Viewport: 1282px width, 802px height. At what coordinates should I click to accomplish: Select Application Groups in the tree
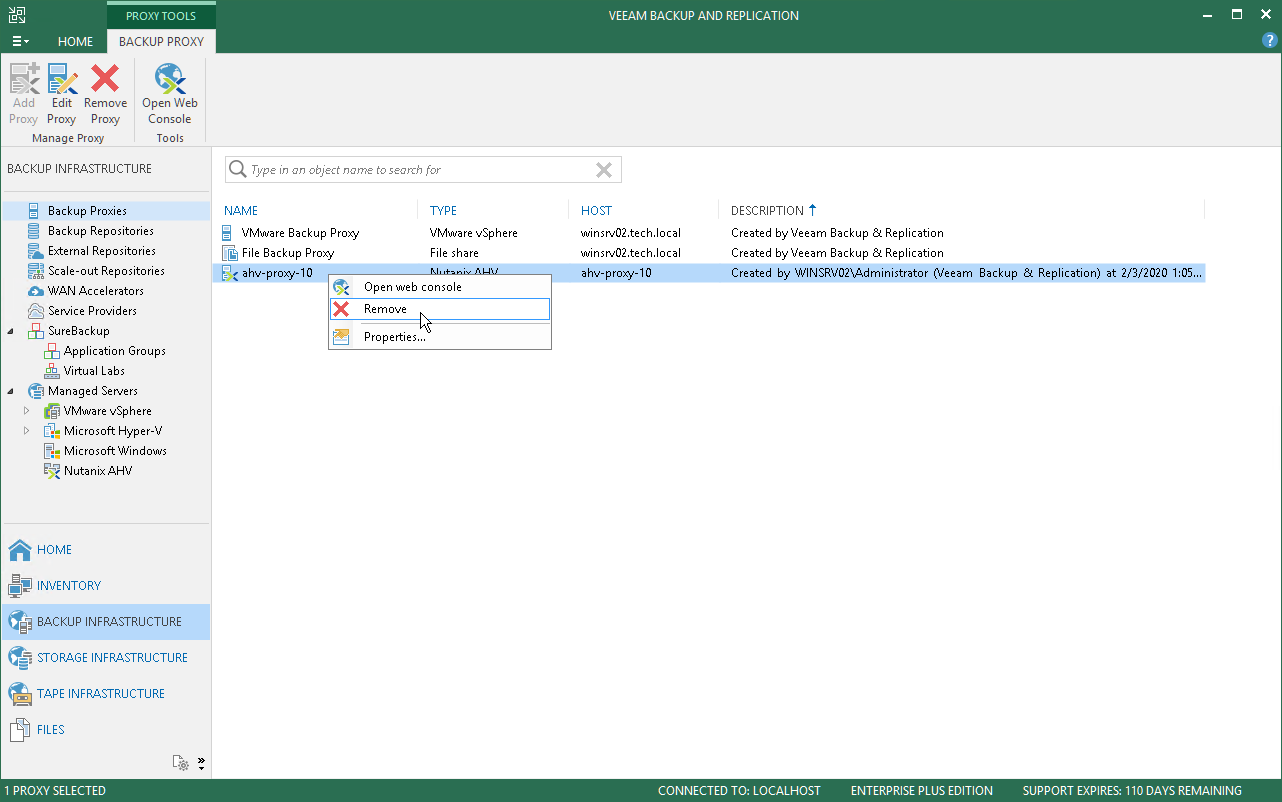(x=115, y=351)
